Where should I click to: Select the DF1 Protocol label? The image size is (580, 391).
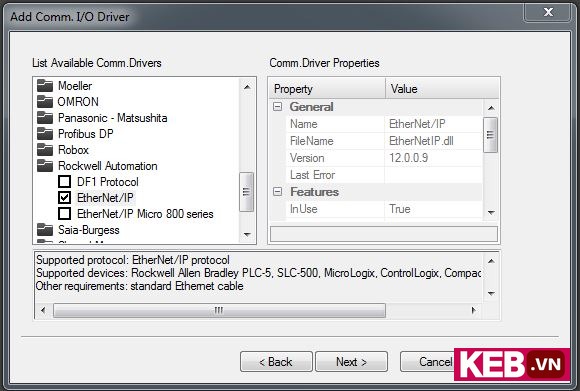[x=108, y=182]
